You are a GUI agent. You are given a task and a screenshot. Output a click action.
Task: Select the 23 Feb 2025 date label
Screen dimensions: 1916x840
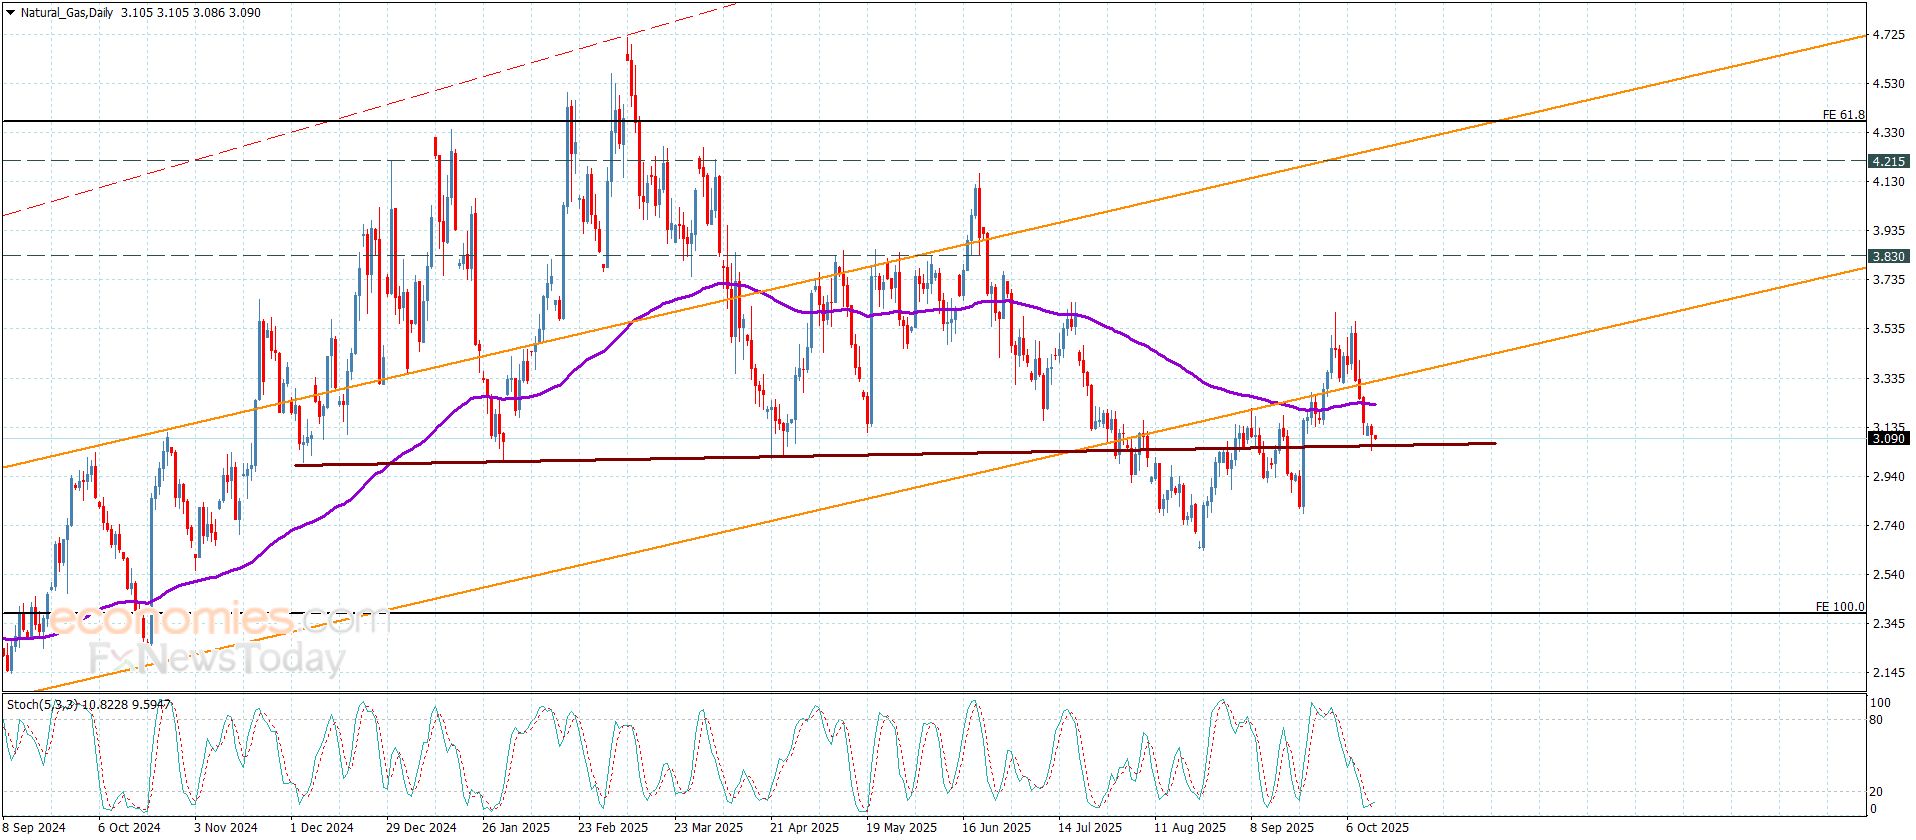[612, 827]
